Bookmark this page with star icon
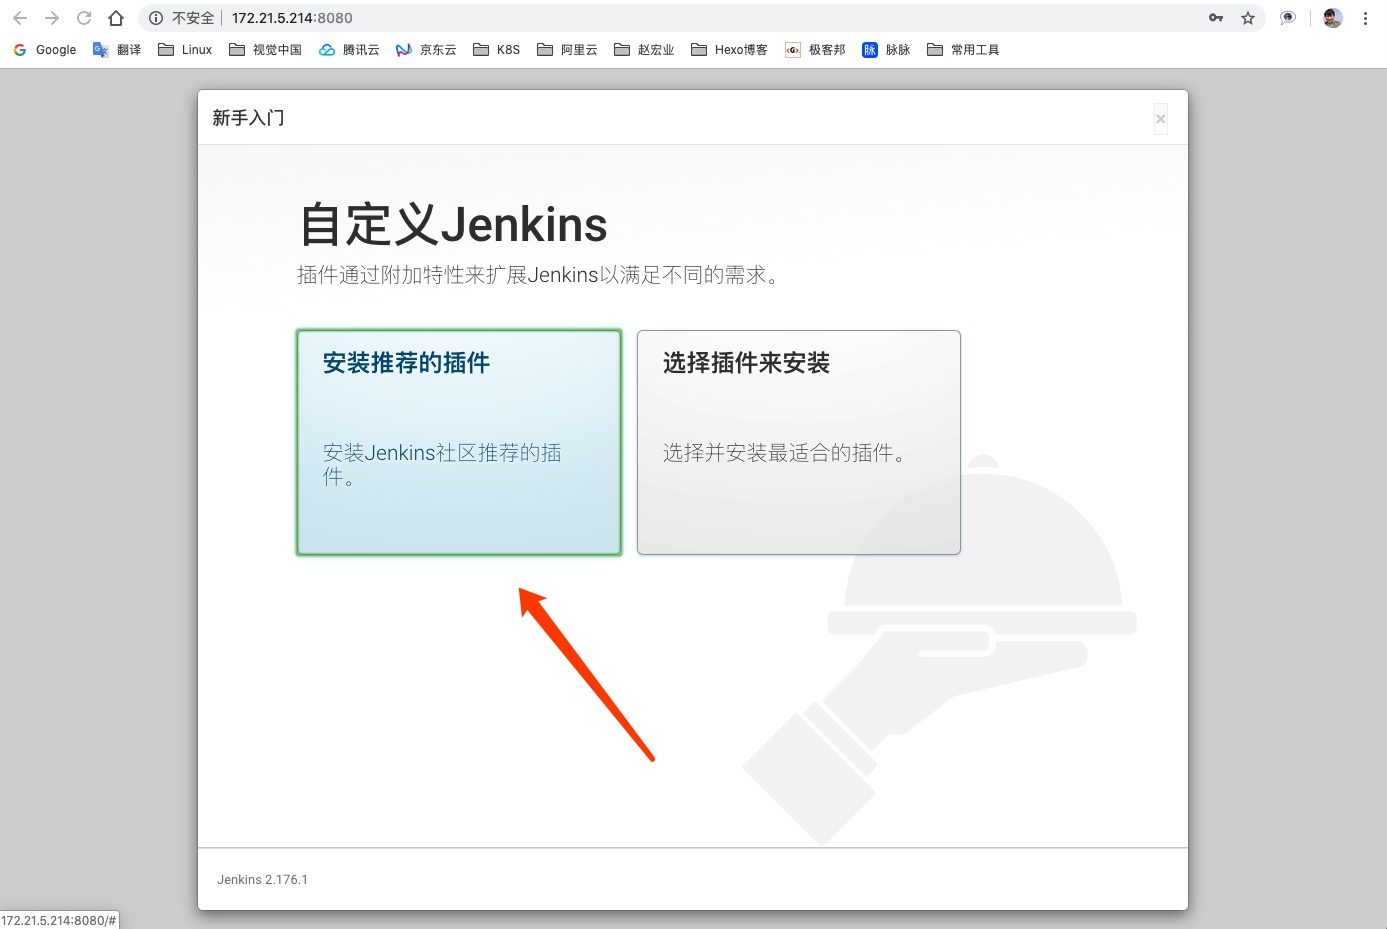 pos(1248,18)
